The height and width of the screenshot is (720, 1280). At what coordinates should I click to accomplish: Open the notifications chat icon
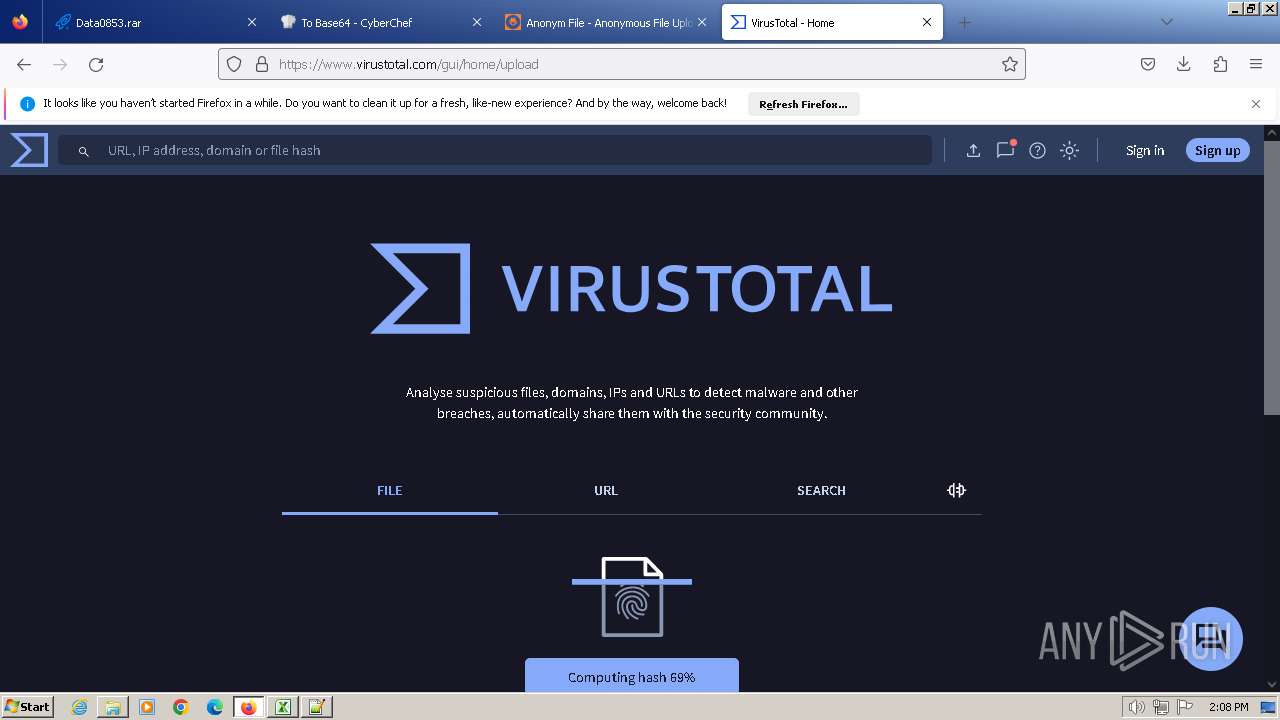tap(1005, 150)
